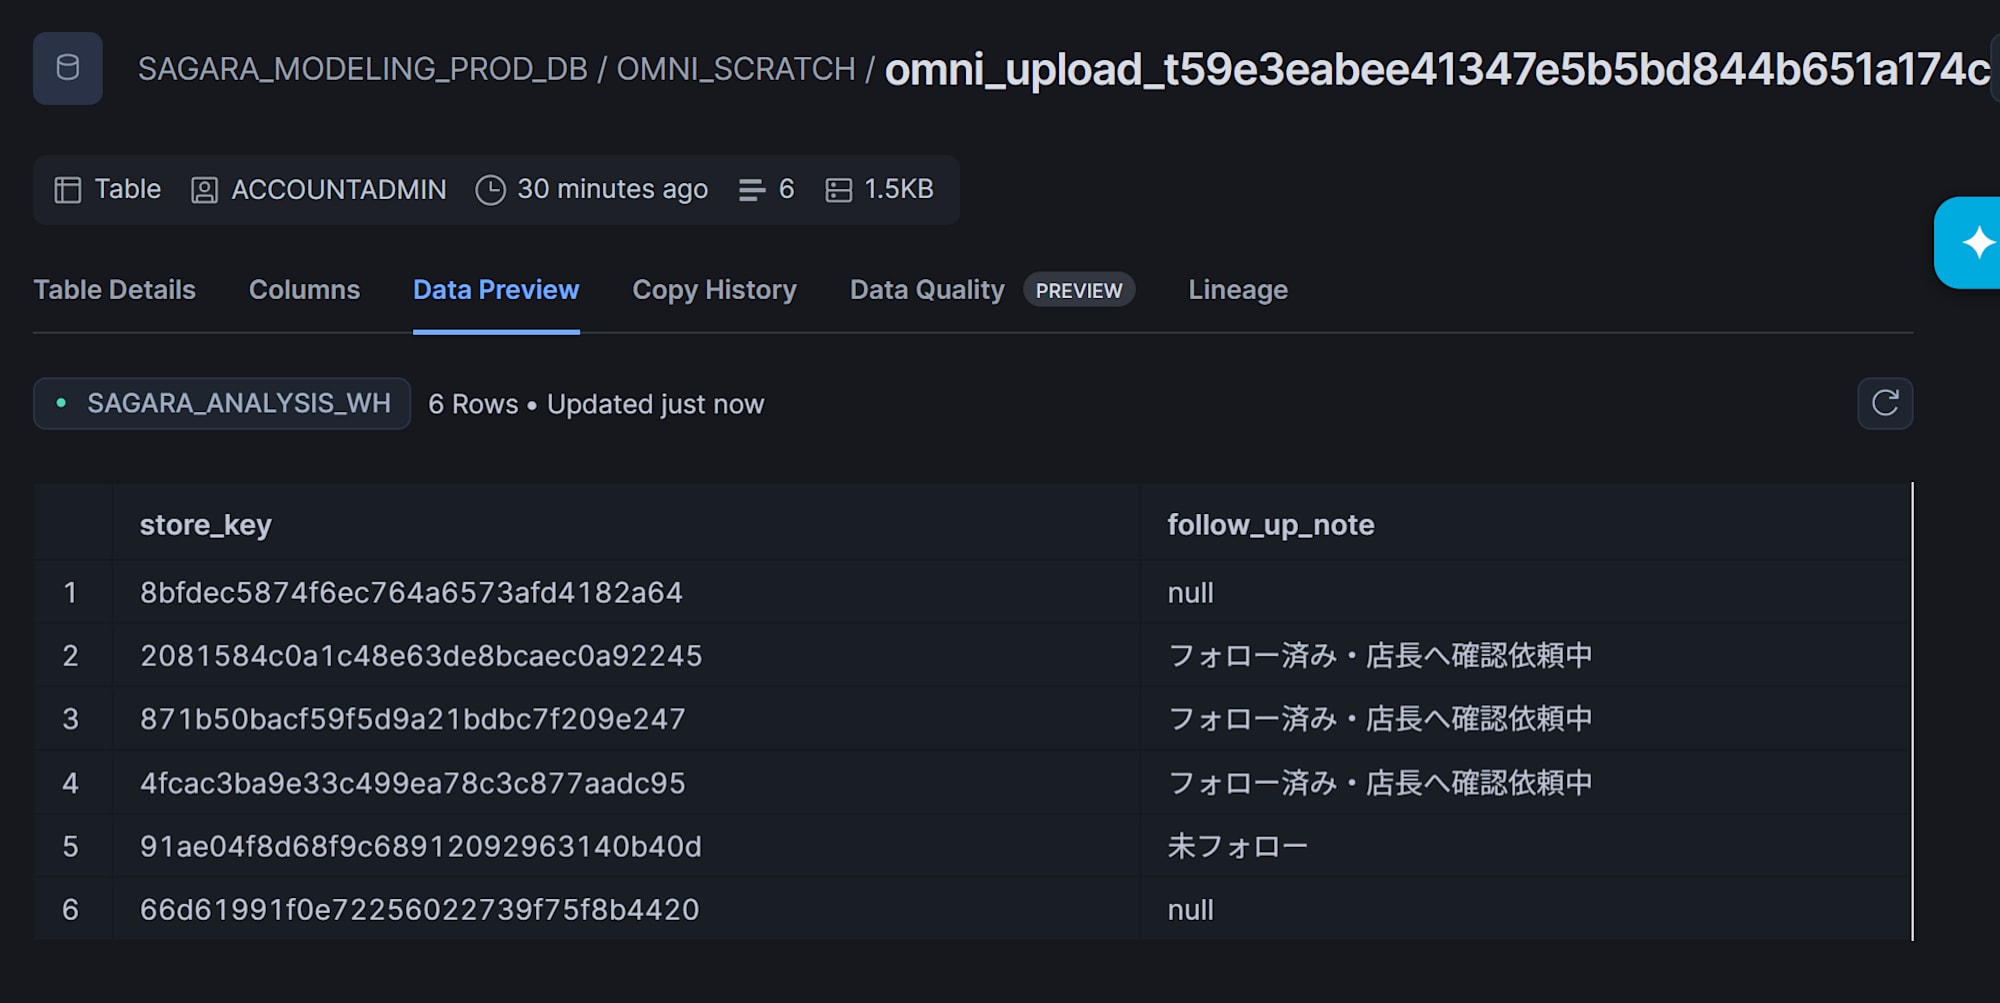Click the Table type icon
This screenshot has height=1003, width=2000.
coord(68,190)
